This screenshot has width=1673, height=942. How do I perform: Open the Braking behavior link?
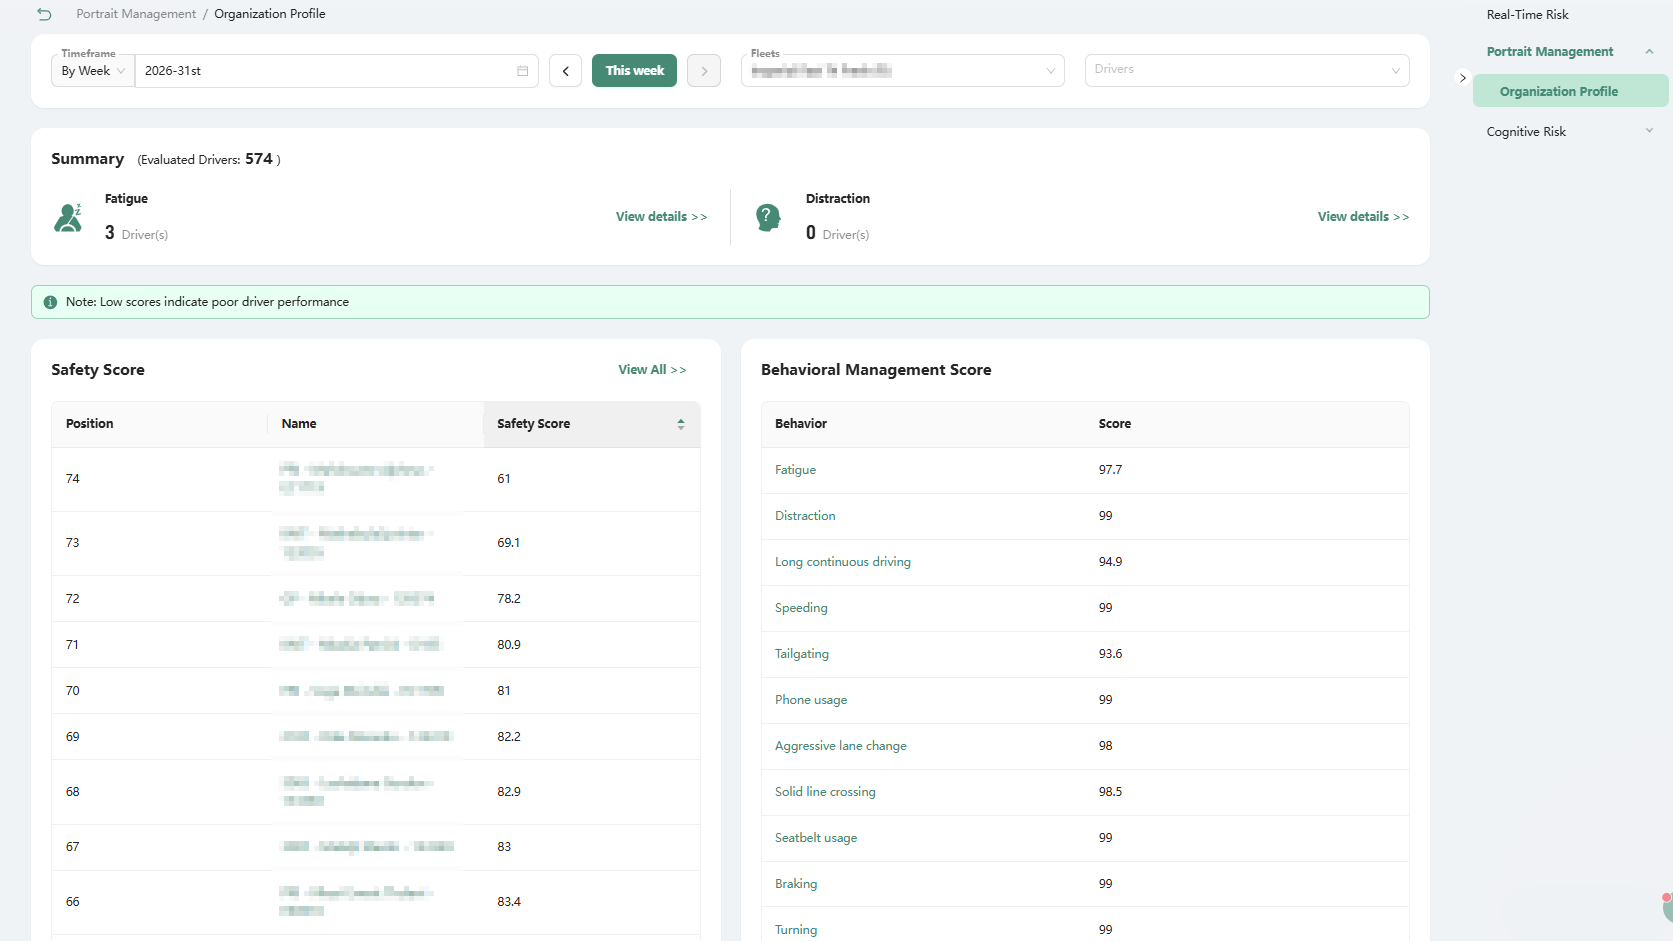tap(796, 884)
